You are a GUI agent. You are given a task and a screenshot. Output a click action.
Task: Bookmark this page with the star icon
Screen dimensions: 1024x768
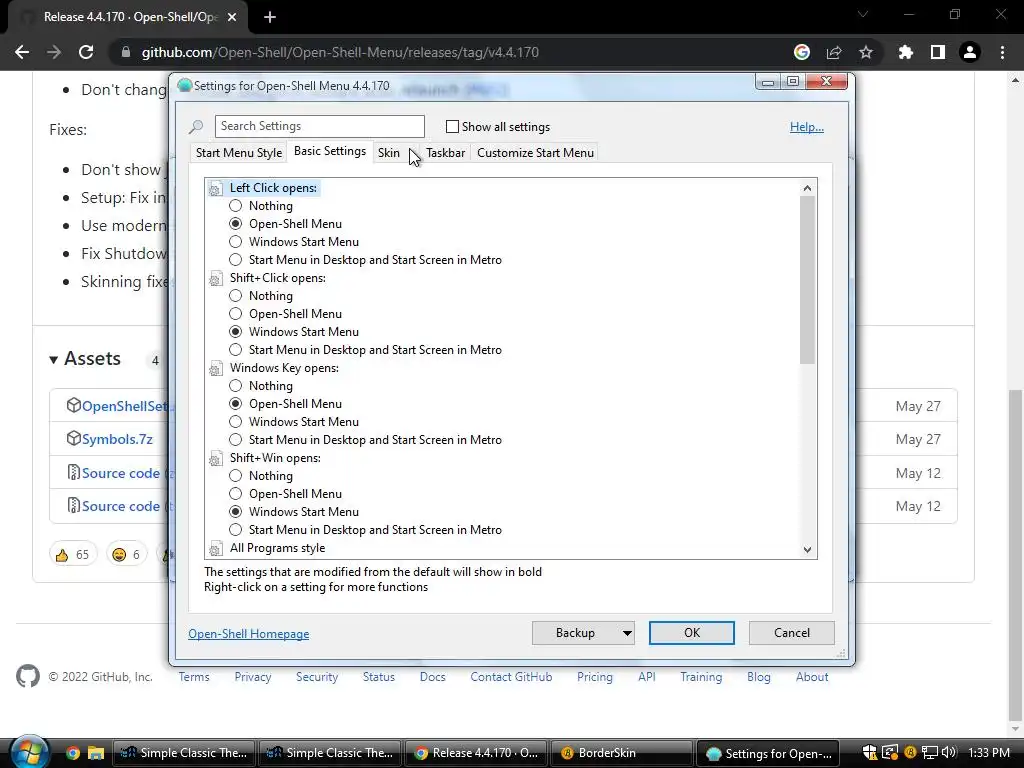(866, 52)
